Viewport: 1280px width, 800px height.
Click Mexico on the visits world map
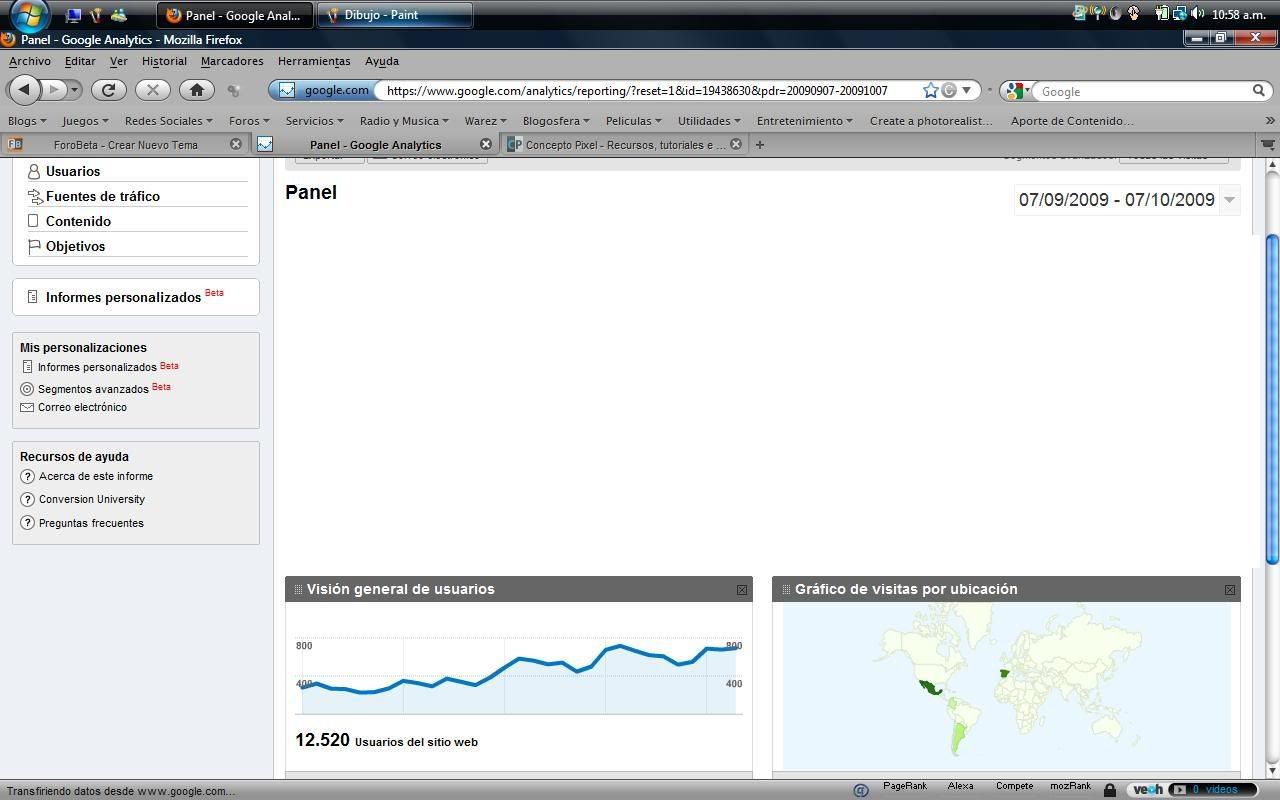point(931,687)
